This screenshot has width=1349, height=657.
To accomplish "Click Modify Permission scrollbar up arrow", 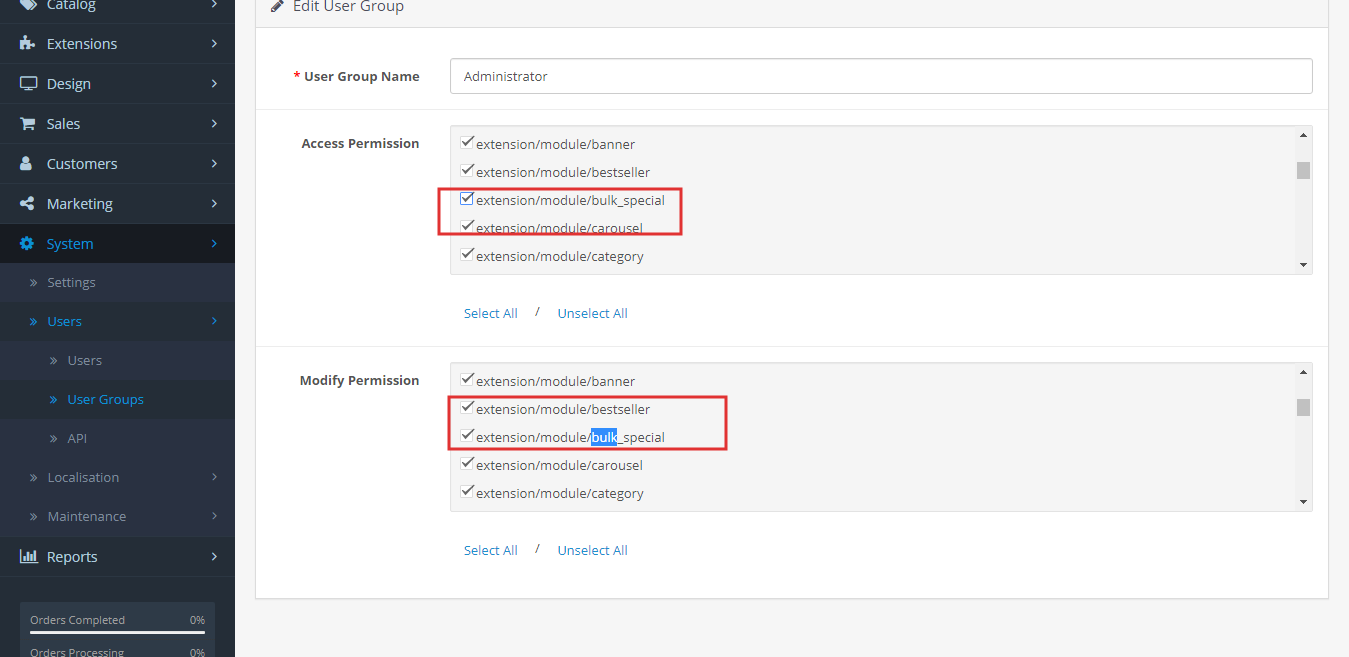I will (1303, 372).
